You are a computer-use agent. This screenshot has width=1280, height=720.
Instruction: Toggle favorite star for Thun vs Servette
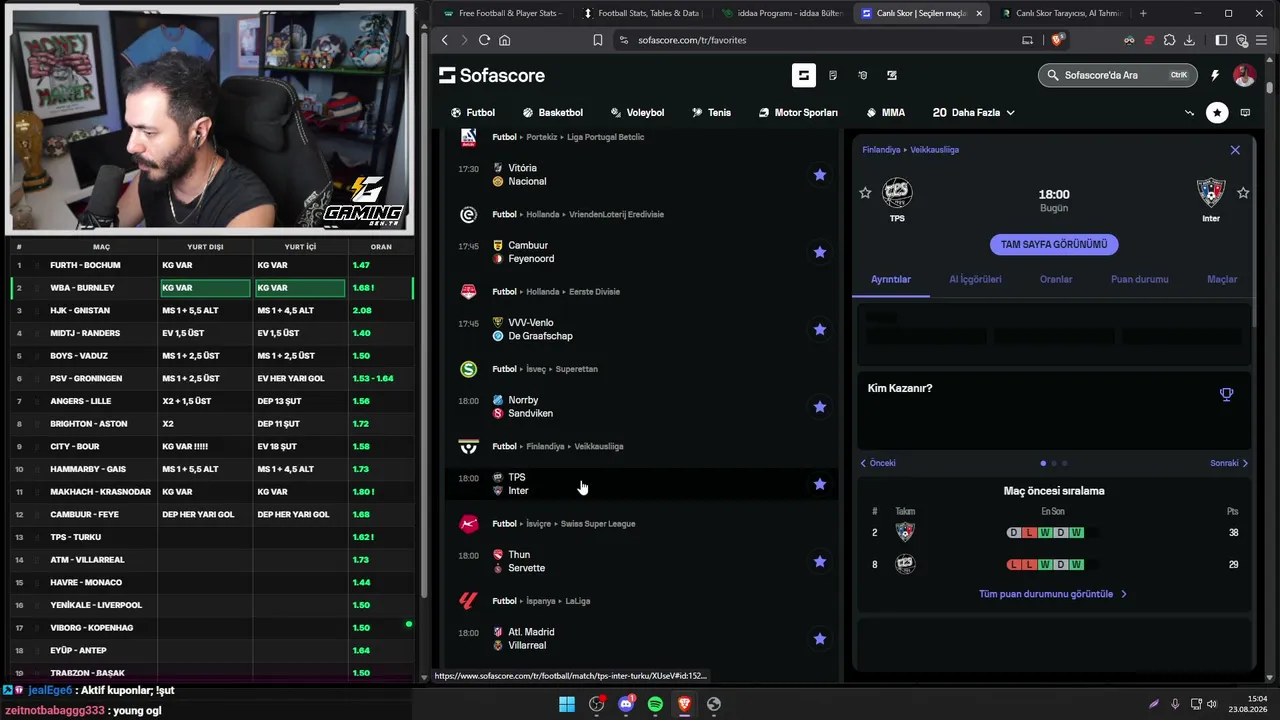click(x=820, y=561)
